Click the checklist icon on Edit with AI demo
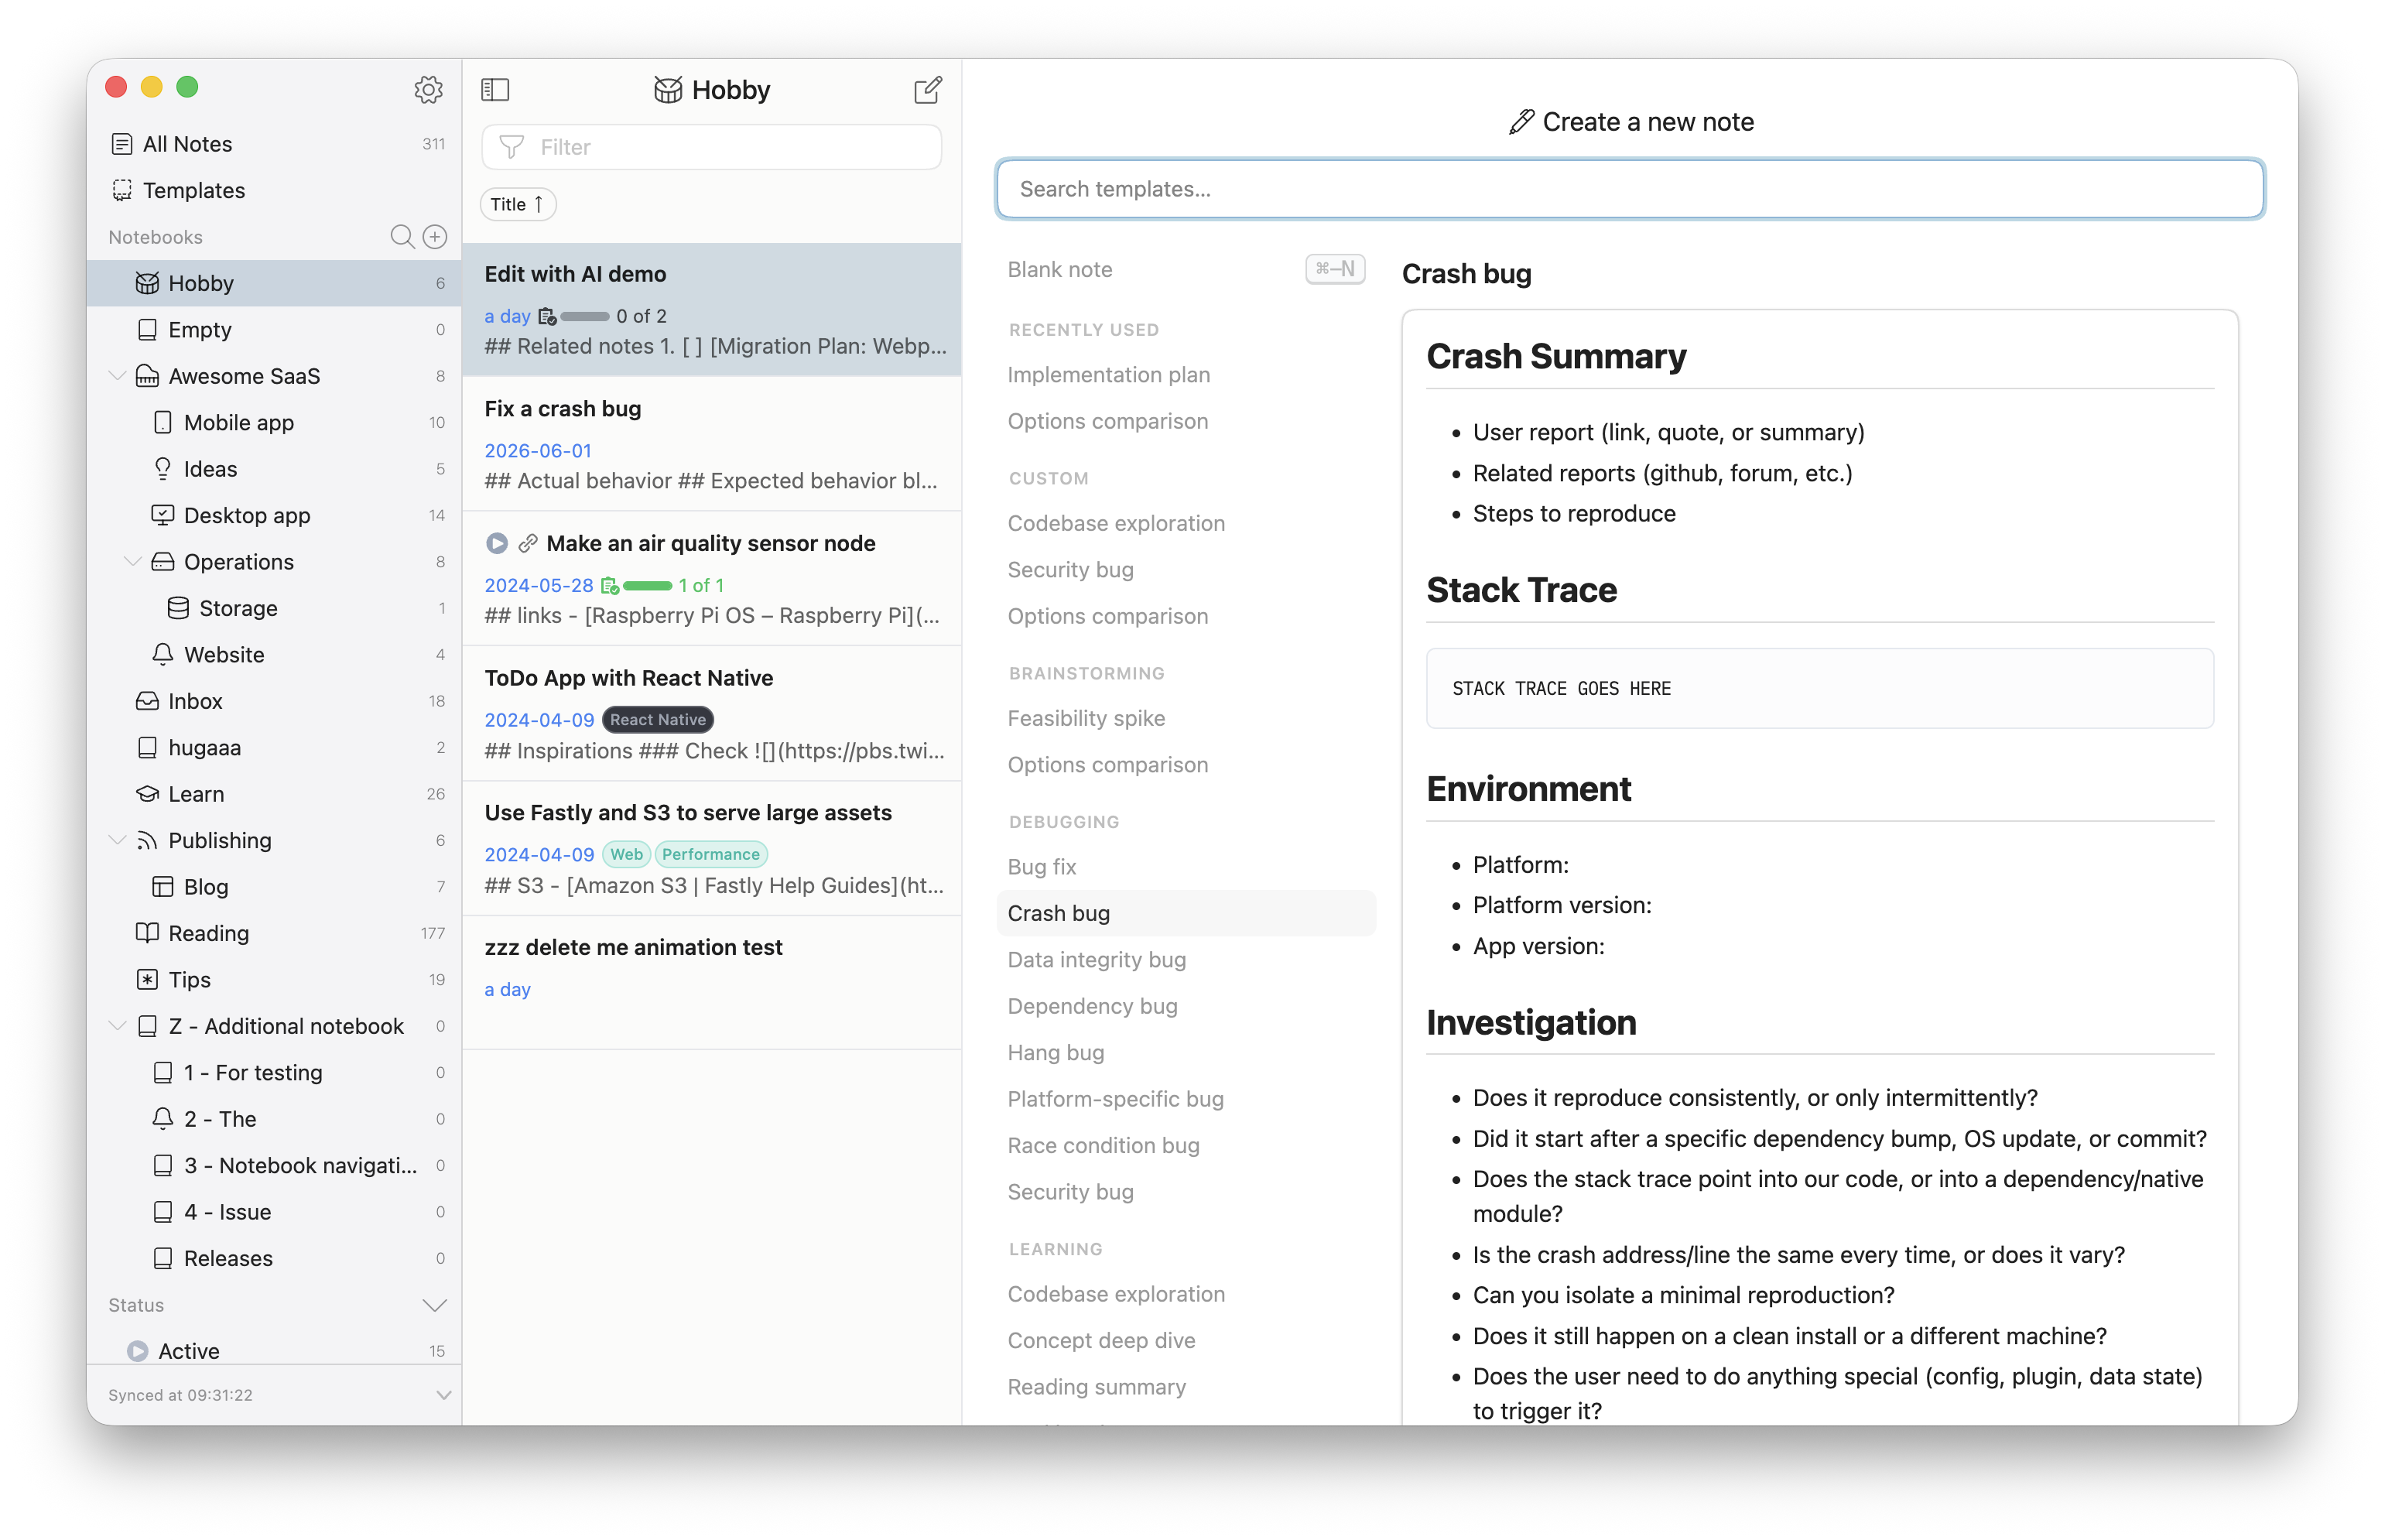2385x1540 pixels. pyautogui.click(x=547, y=316)
